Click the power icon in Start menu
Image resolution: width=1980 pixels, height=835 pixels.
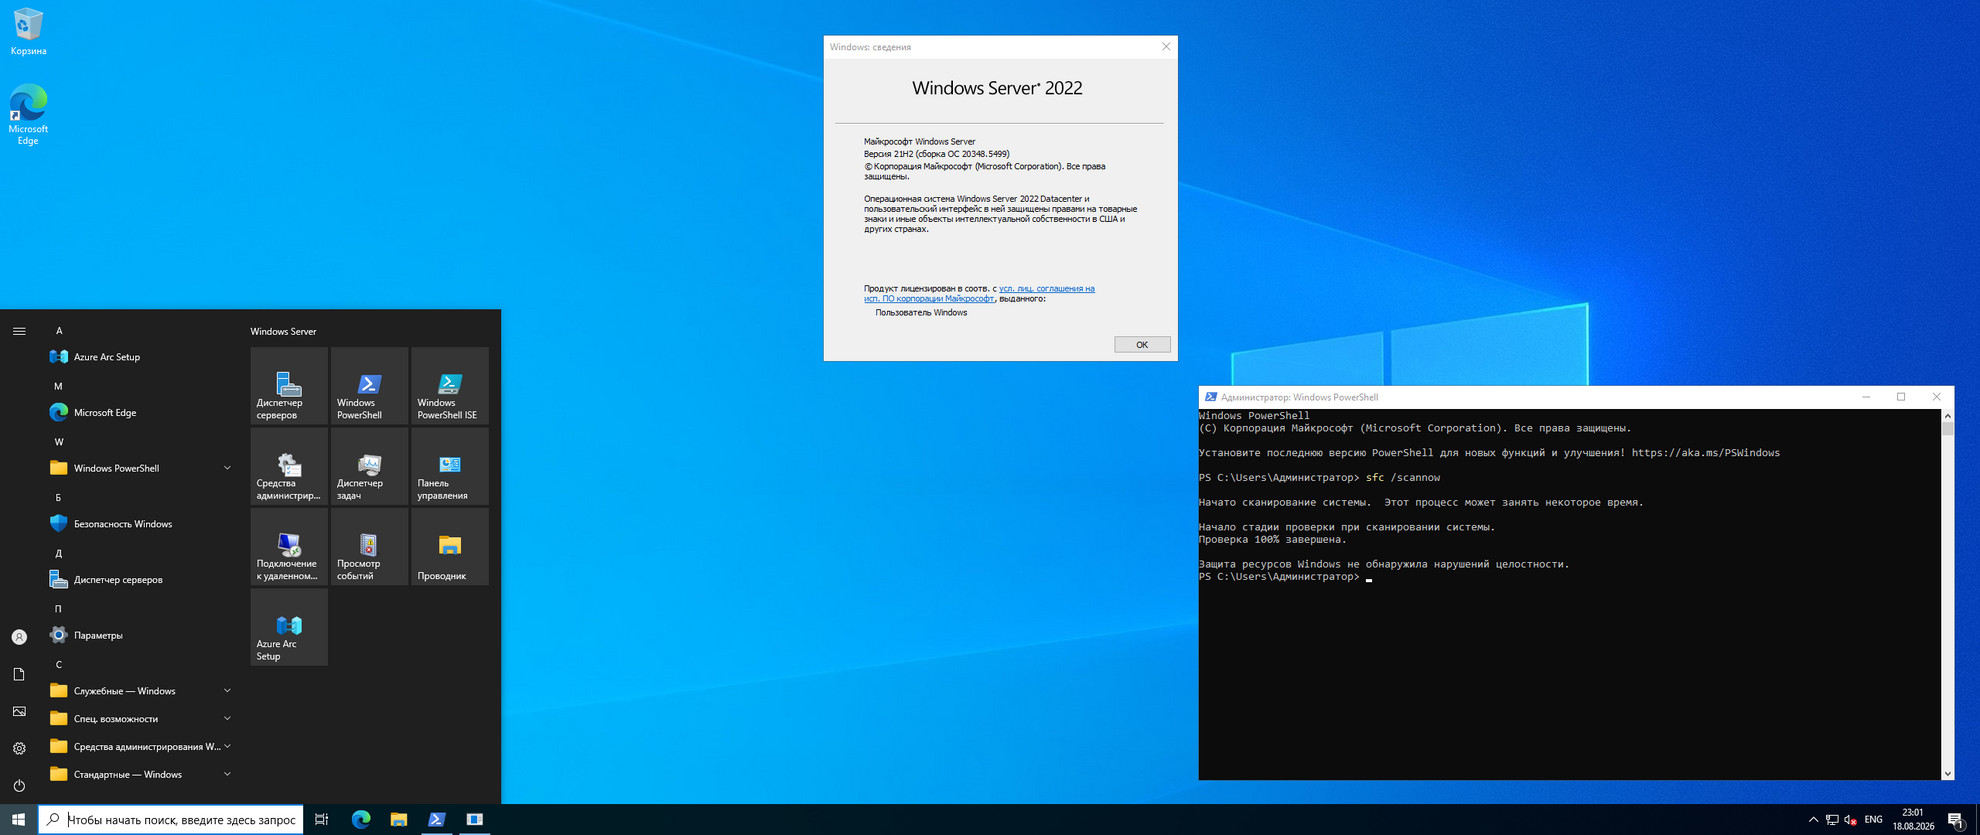pos(19,785)
